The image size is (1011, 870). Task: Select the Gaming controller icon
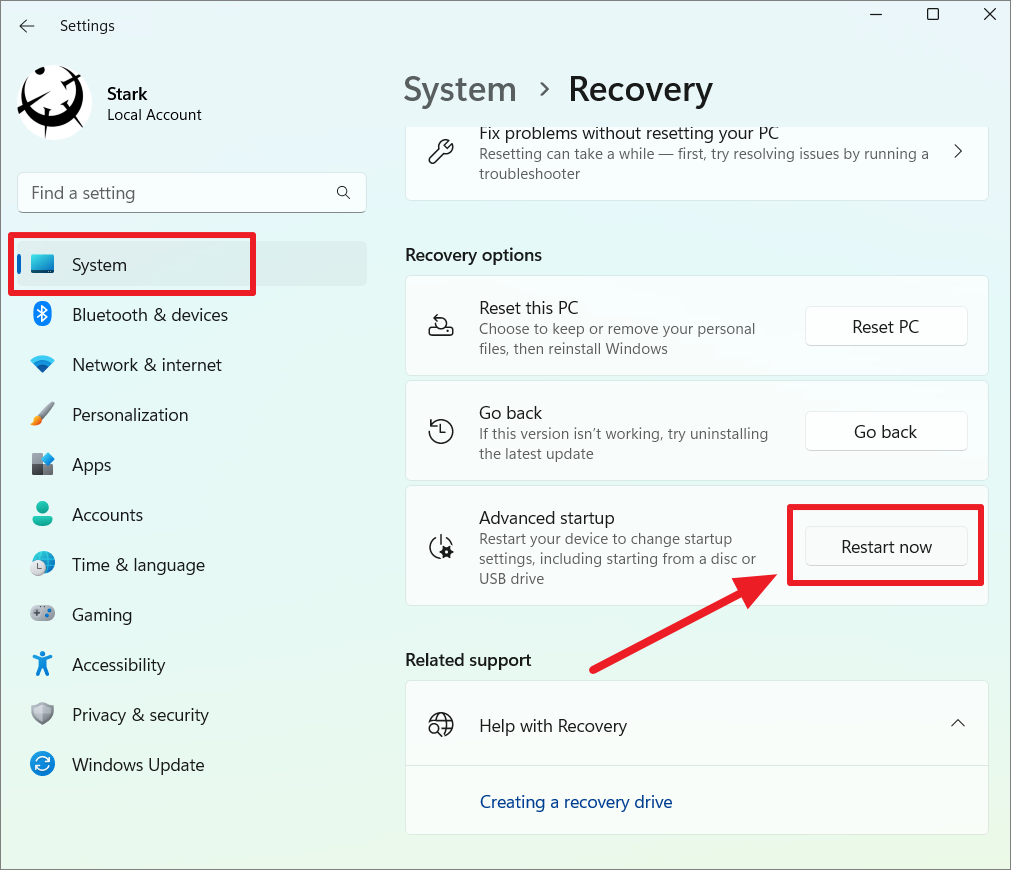pyautogui.click(x=42, y=615)
